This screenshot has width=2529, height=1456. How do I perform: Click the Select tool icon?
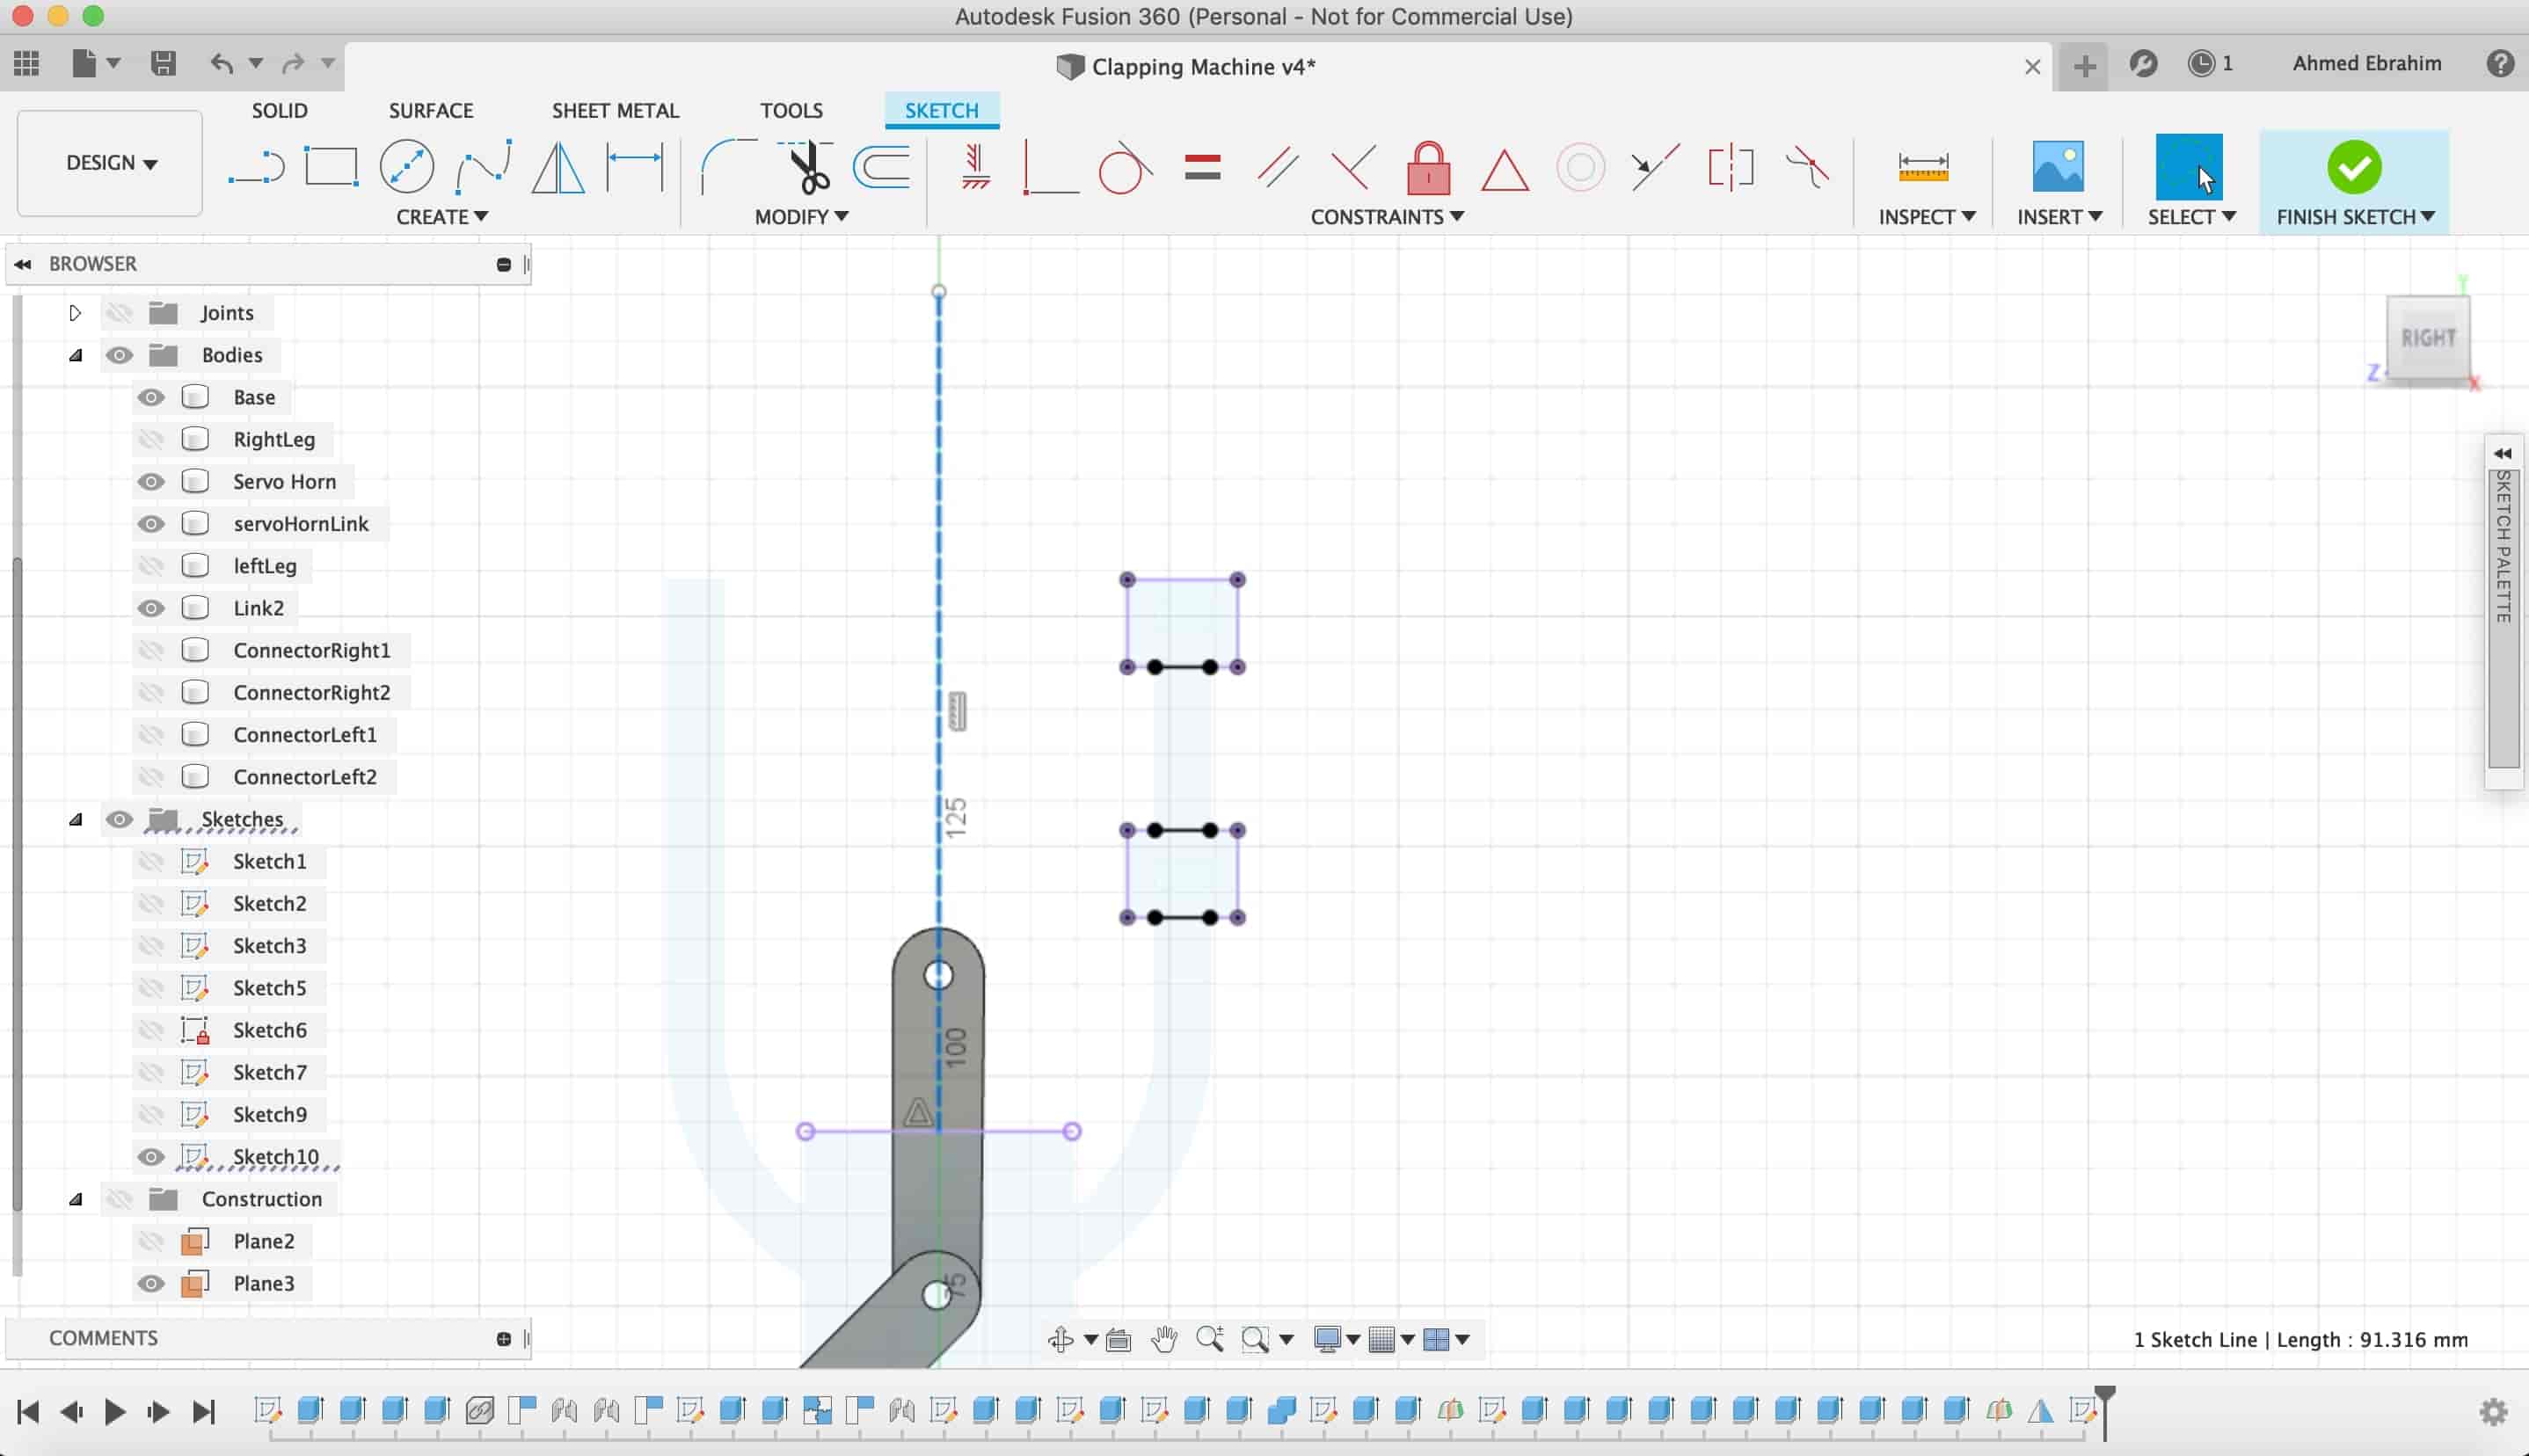[x=2189, y=167]
